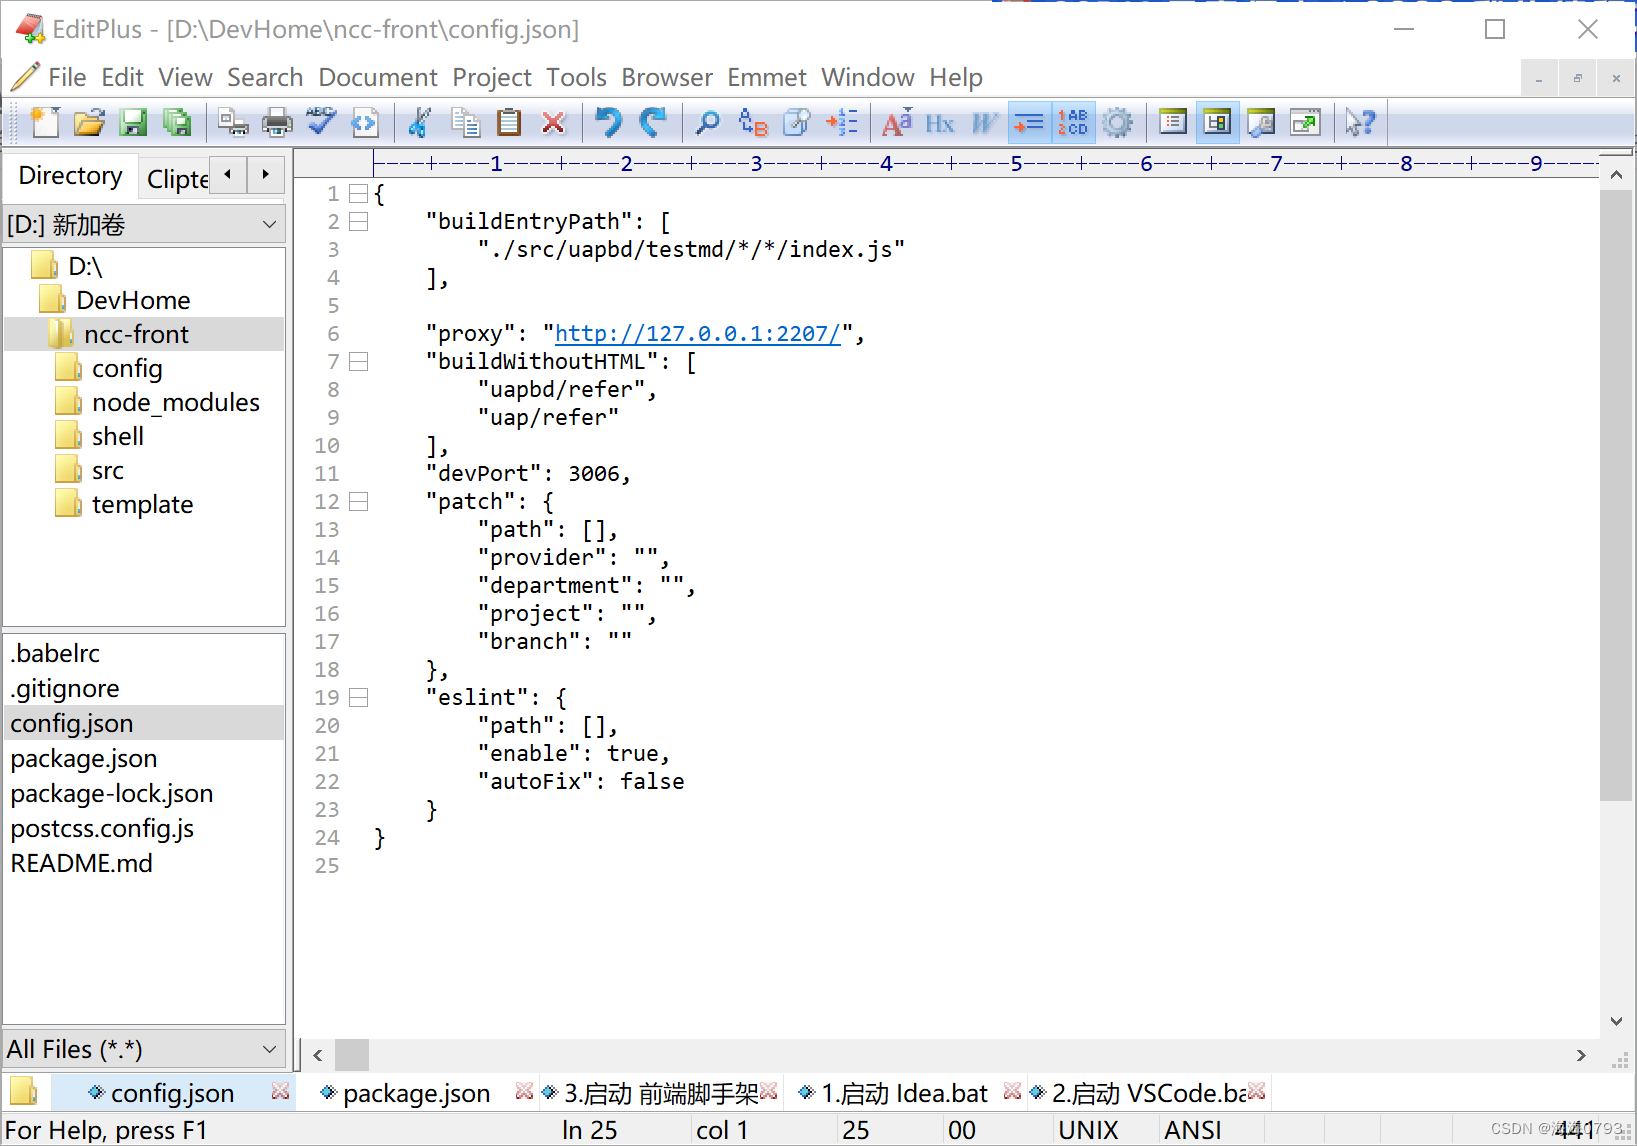Open the All Files filter dropdown
Viewport: 1637px width, 1146px height.
[268, 1049]
